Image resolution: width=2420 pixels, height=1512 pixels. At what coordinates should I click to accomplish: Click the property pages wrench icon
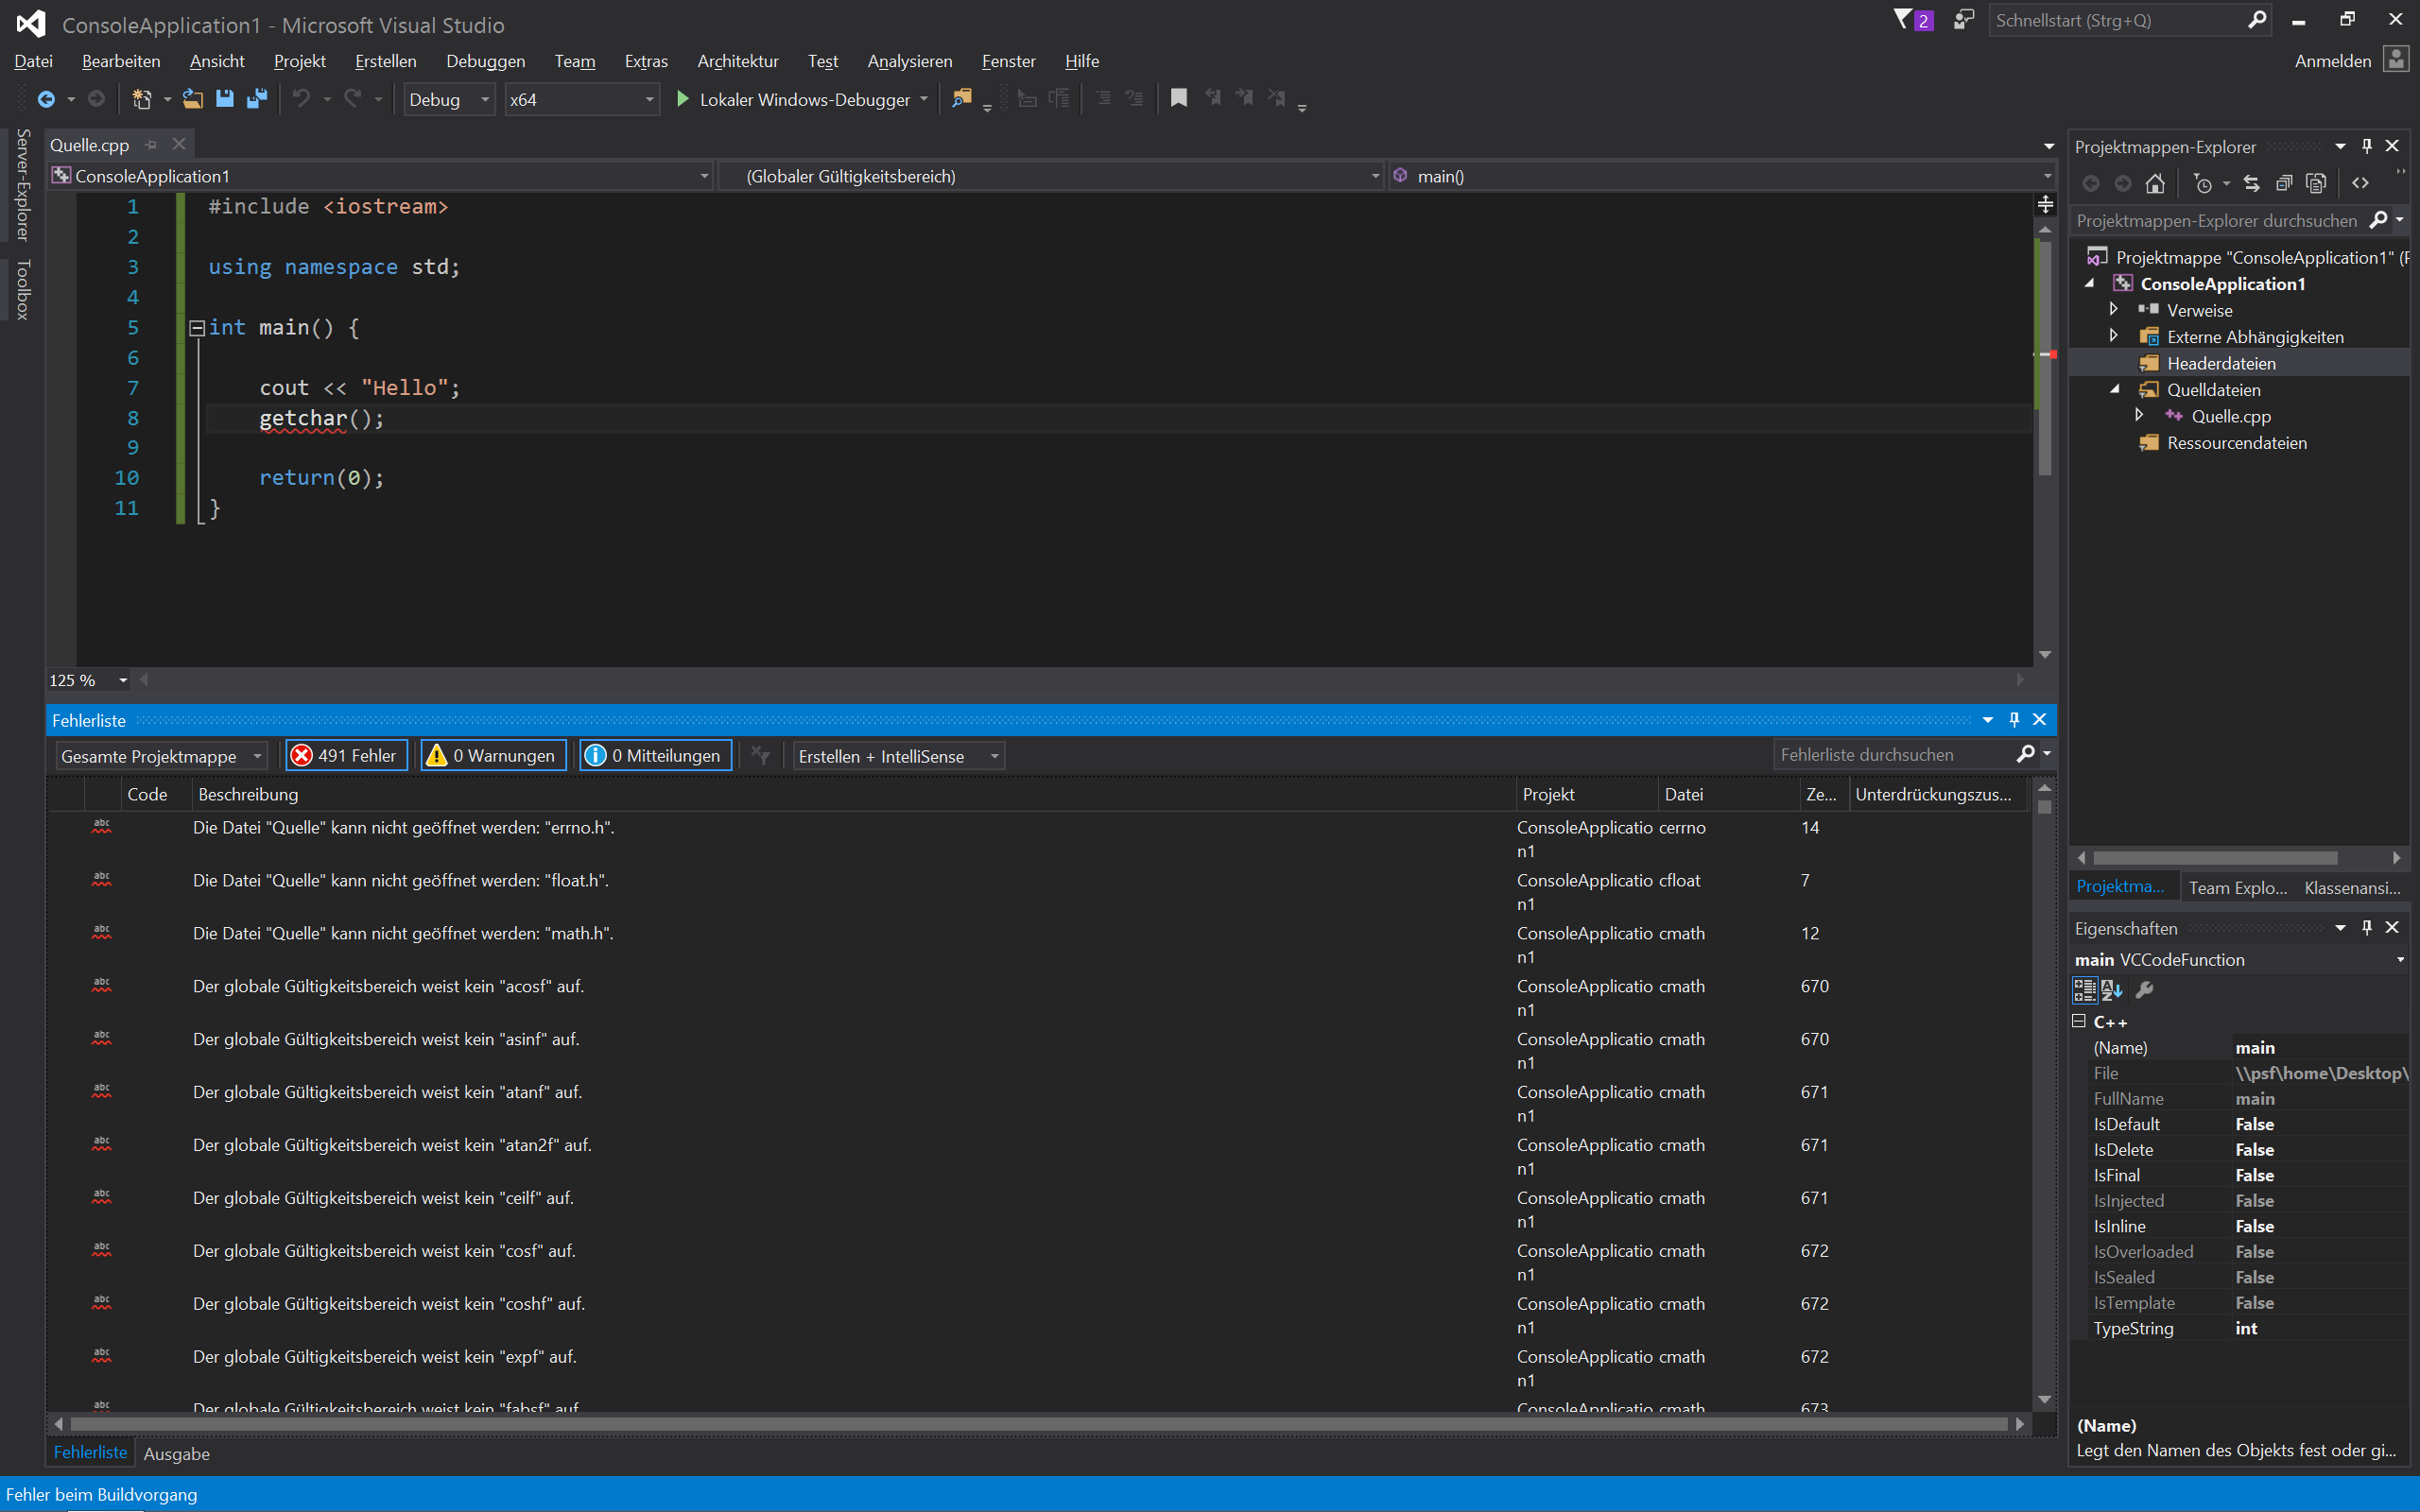tap(2144, 990)
